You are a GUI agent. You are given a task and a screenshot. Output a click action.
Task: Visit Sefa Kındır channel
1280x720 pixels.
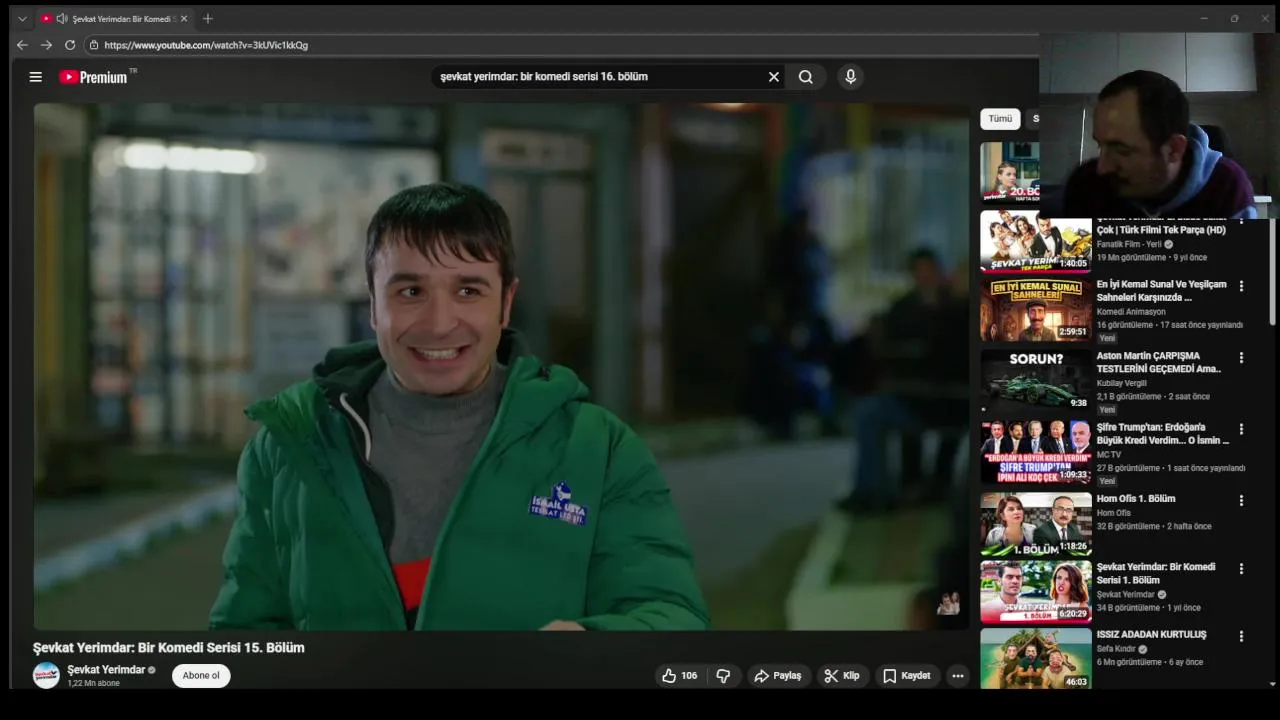click(x=1116, y=649)
